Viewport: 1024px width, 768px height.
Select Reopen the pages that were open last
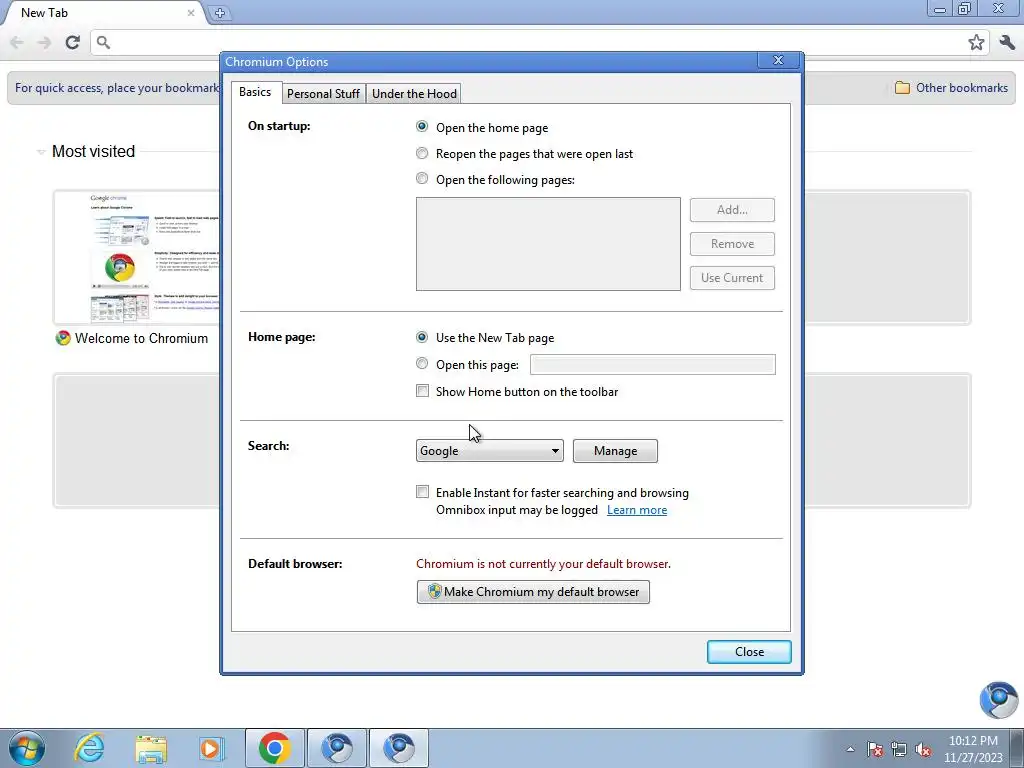[x=422, y=153]
